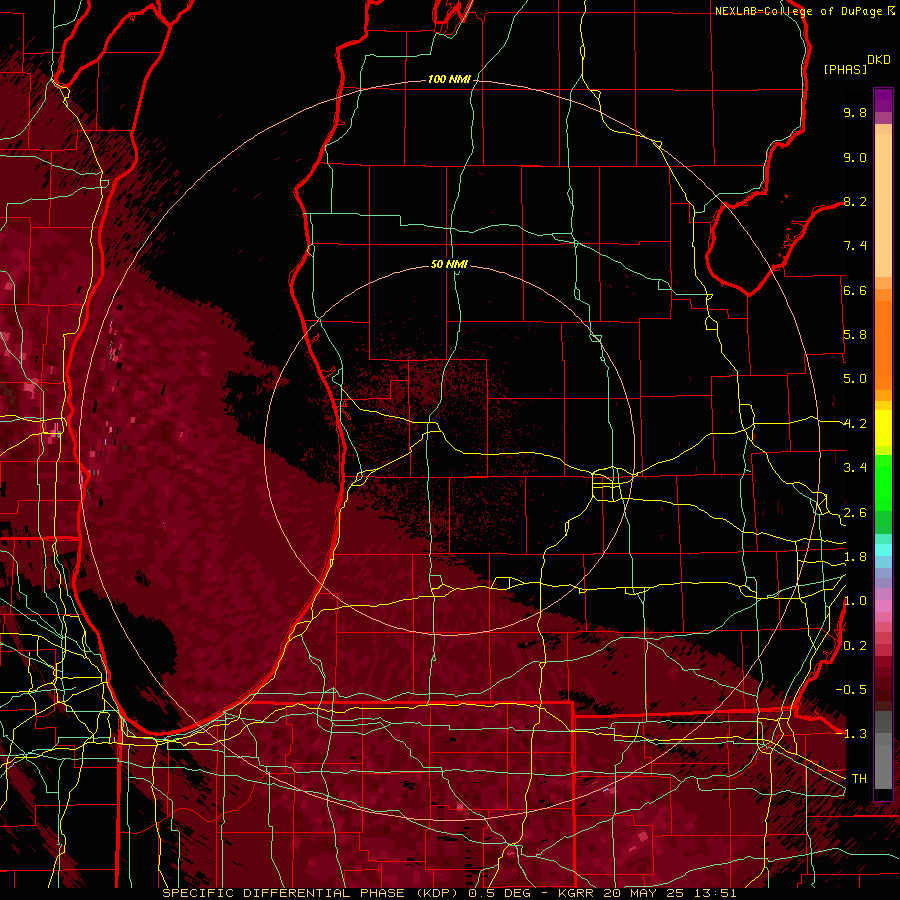Click the NEXLAB-College of DuPage watermark text

[798, 11]
